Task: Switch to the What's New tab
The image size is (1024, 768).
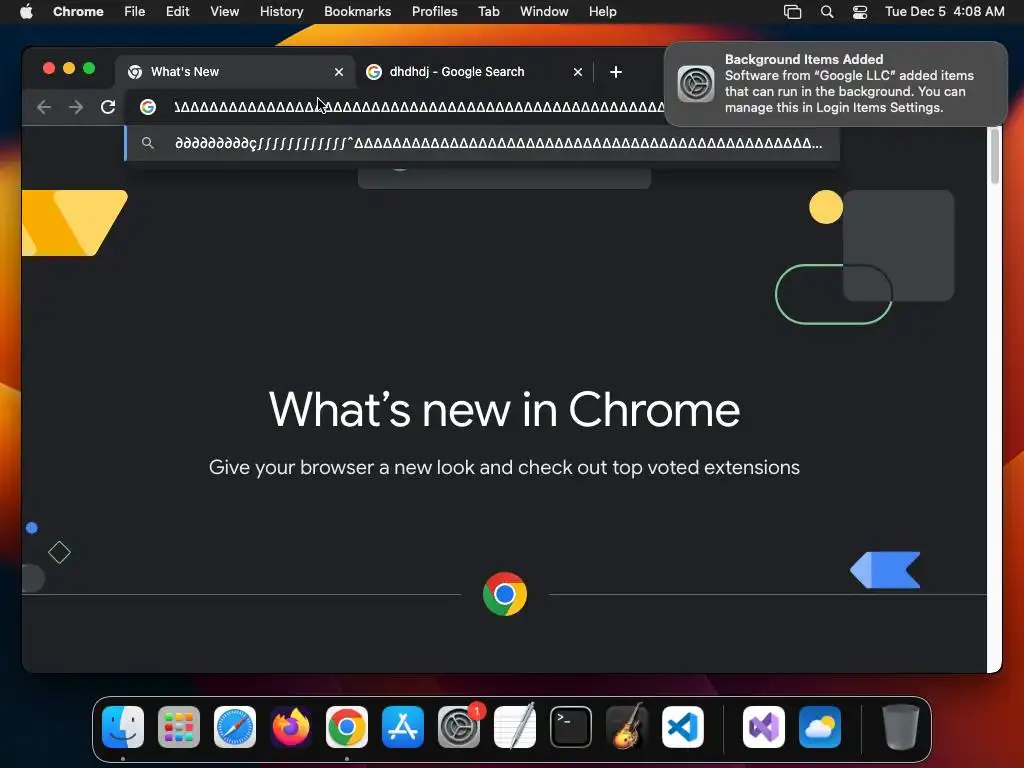Action: point(235,72)
